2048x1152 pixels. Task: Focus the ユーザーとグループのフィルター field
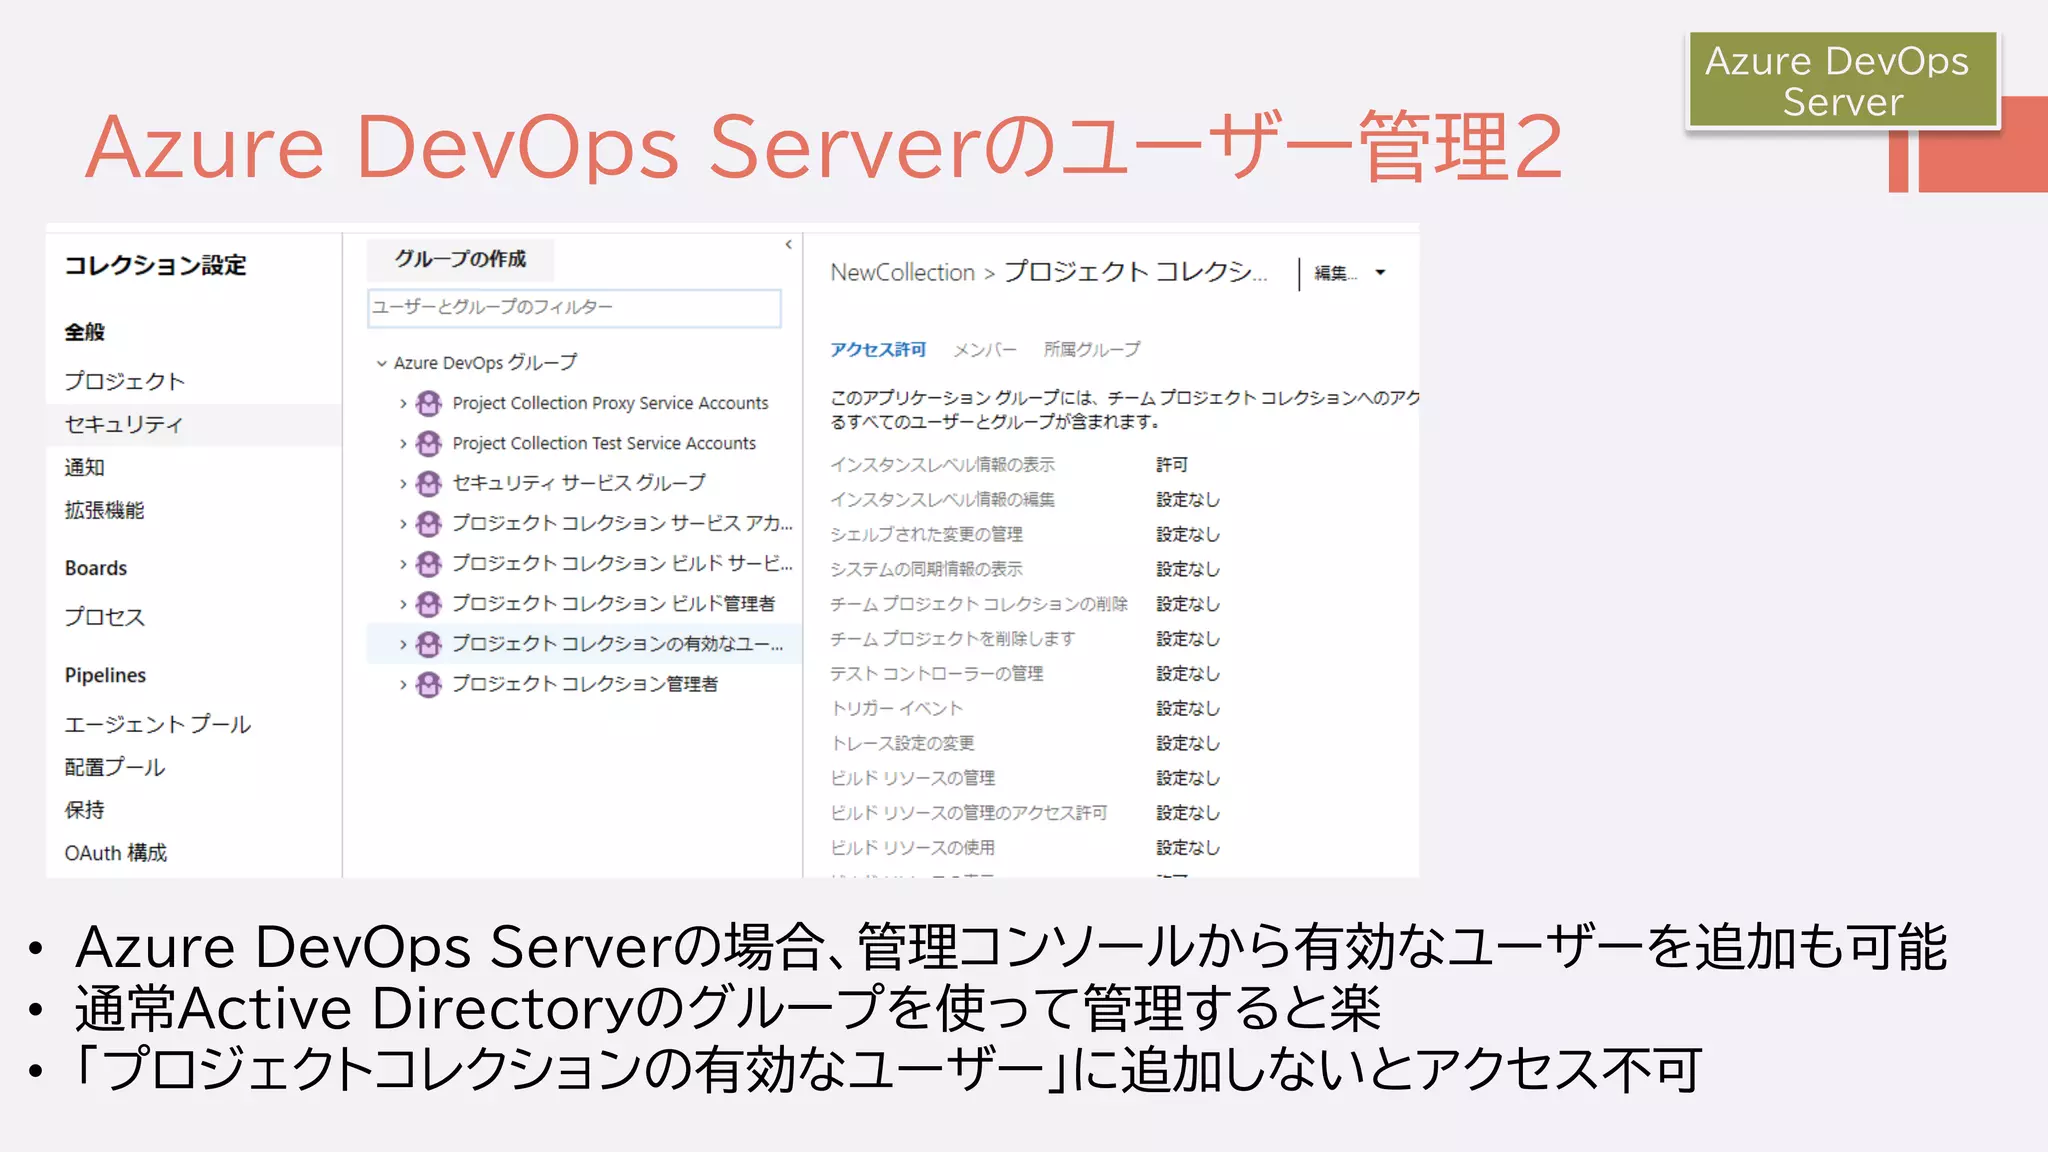(574, 308)
